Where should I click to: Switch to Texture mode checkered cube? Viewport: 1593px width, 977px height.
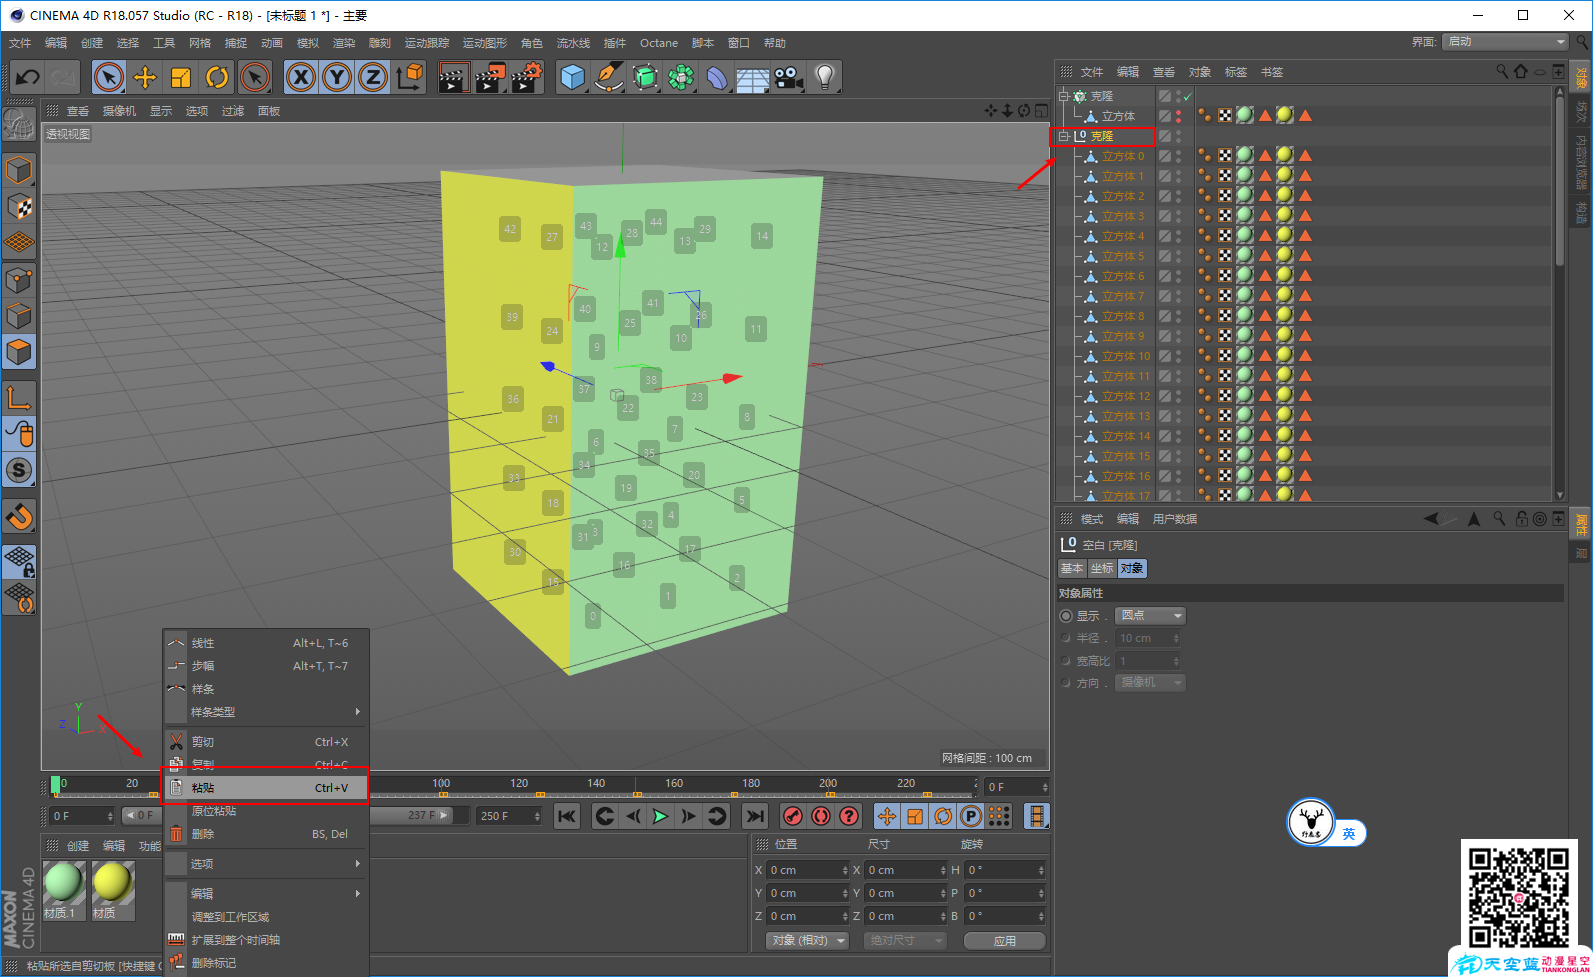point(19,206)
